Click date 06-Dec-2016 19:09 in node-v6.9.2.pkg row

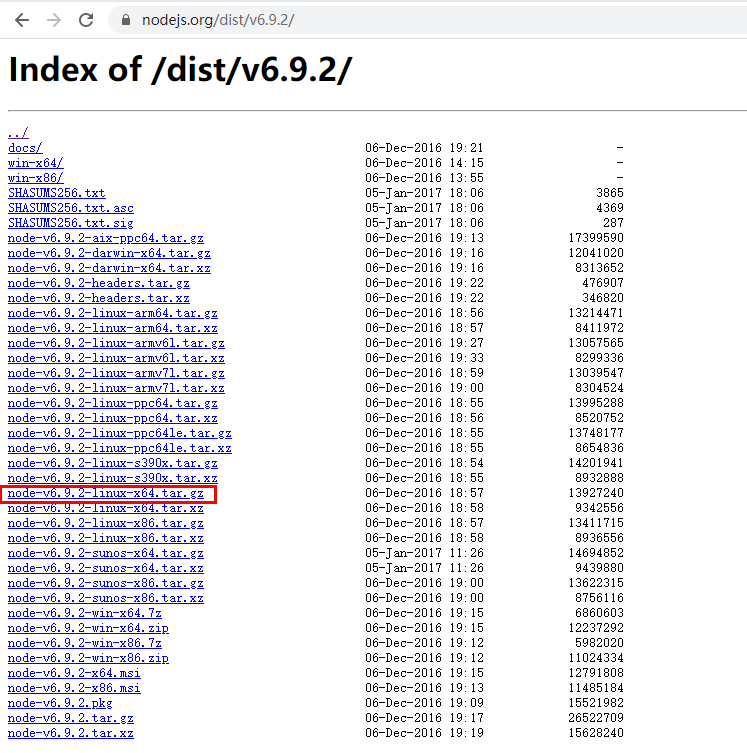tap(424, 703)
